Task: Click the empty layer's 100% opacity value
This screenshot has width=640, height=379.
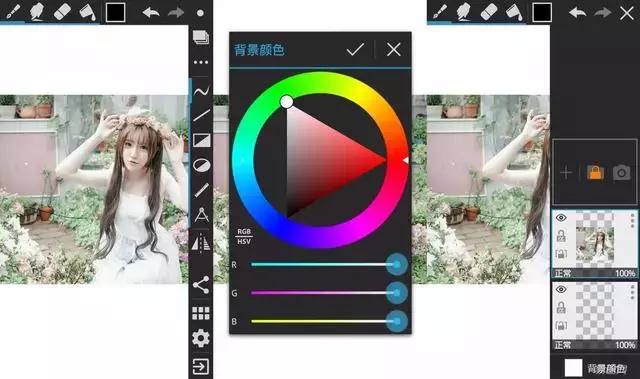Action: pos(625,345)
